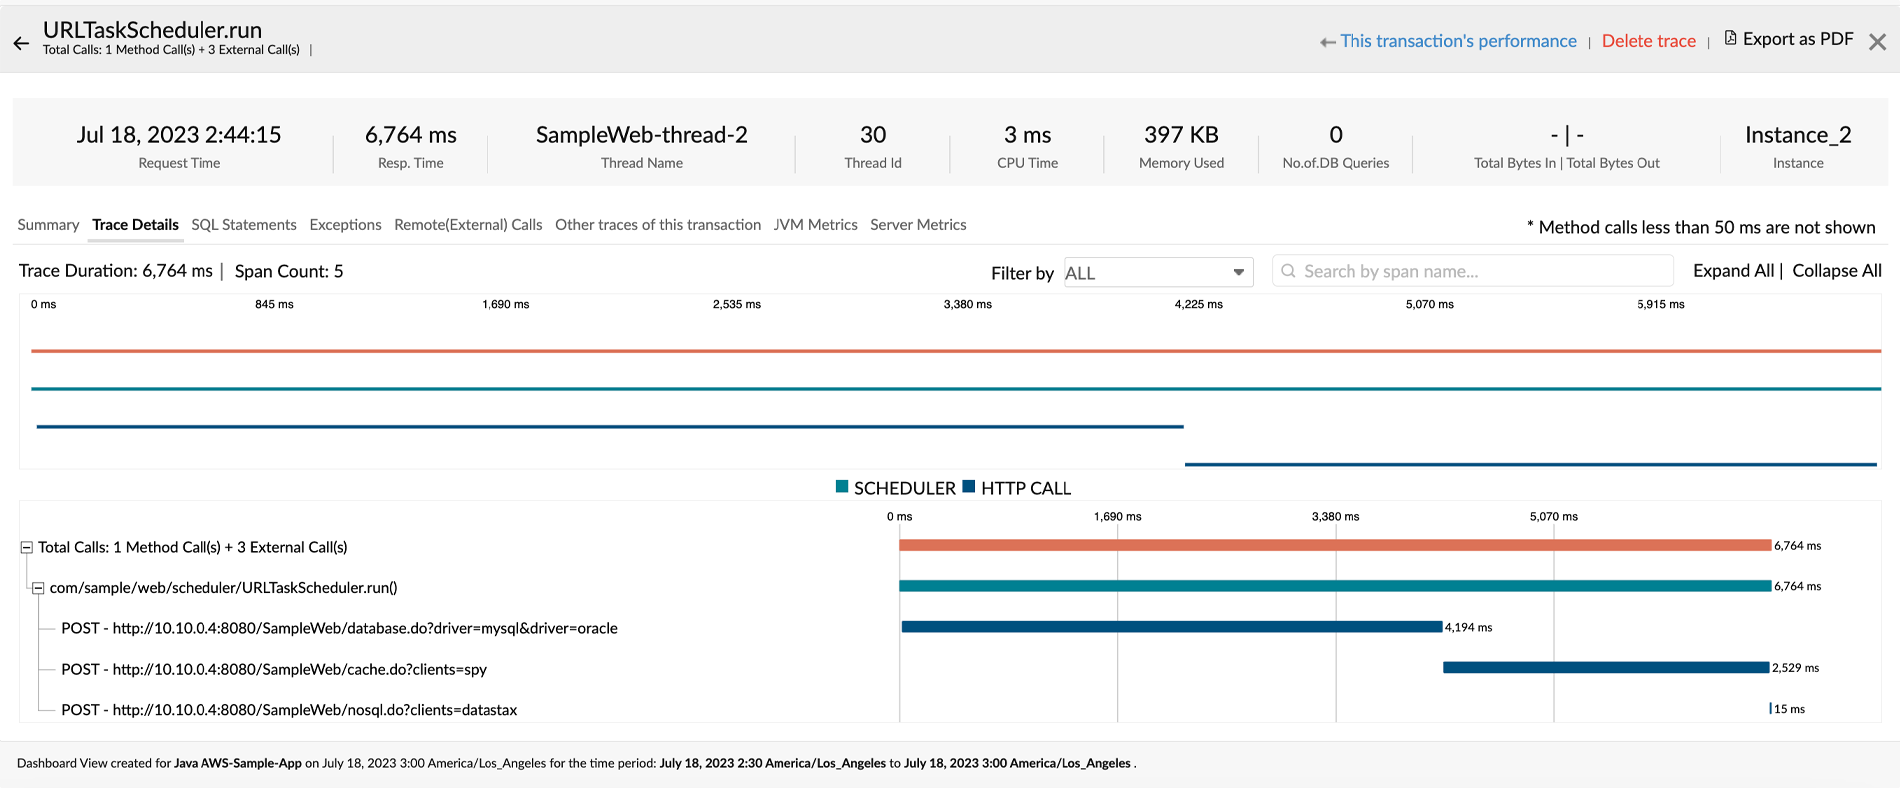Click the 4,194 ms database.do span bar
The width and height of the screenshot is (1900, 788).
tap(1171, 627)
